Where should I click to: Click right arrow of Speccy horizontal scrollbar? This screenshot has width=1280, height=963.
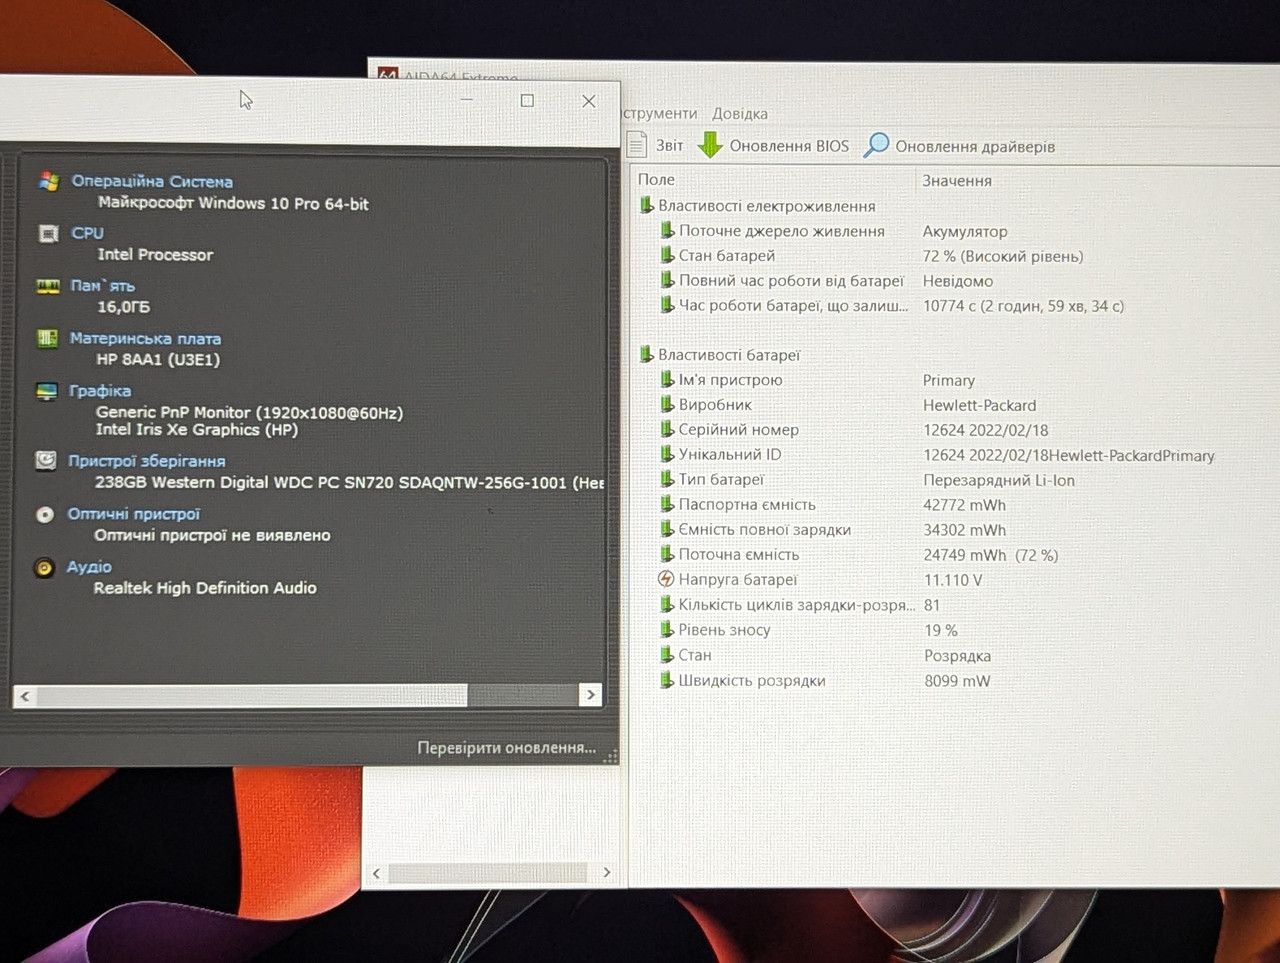(590, 695)
